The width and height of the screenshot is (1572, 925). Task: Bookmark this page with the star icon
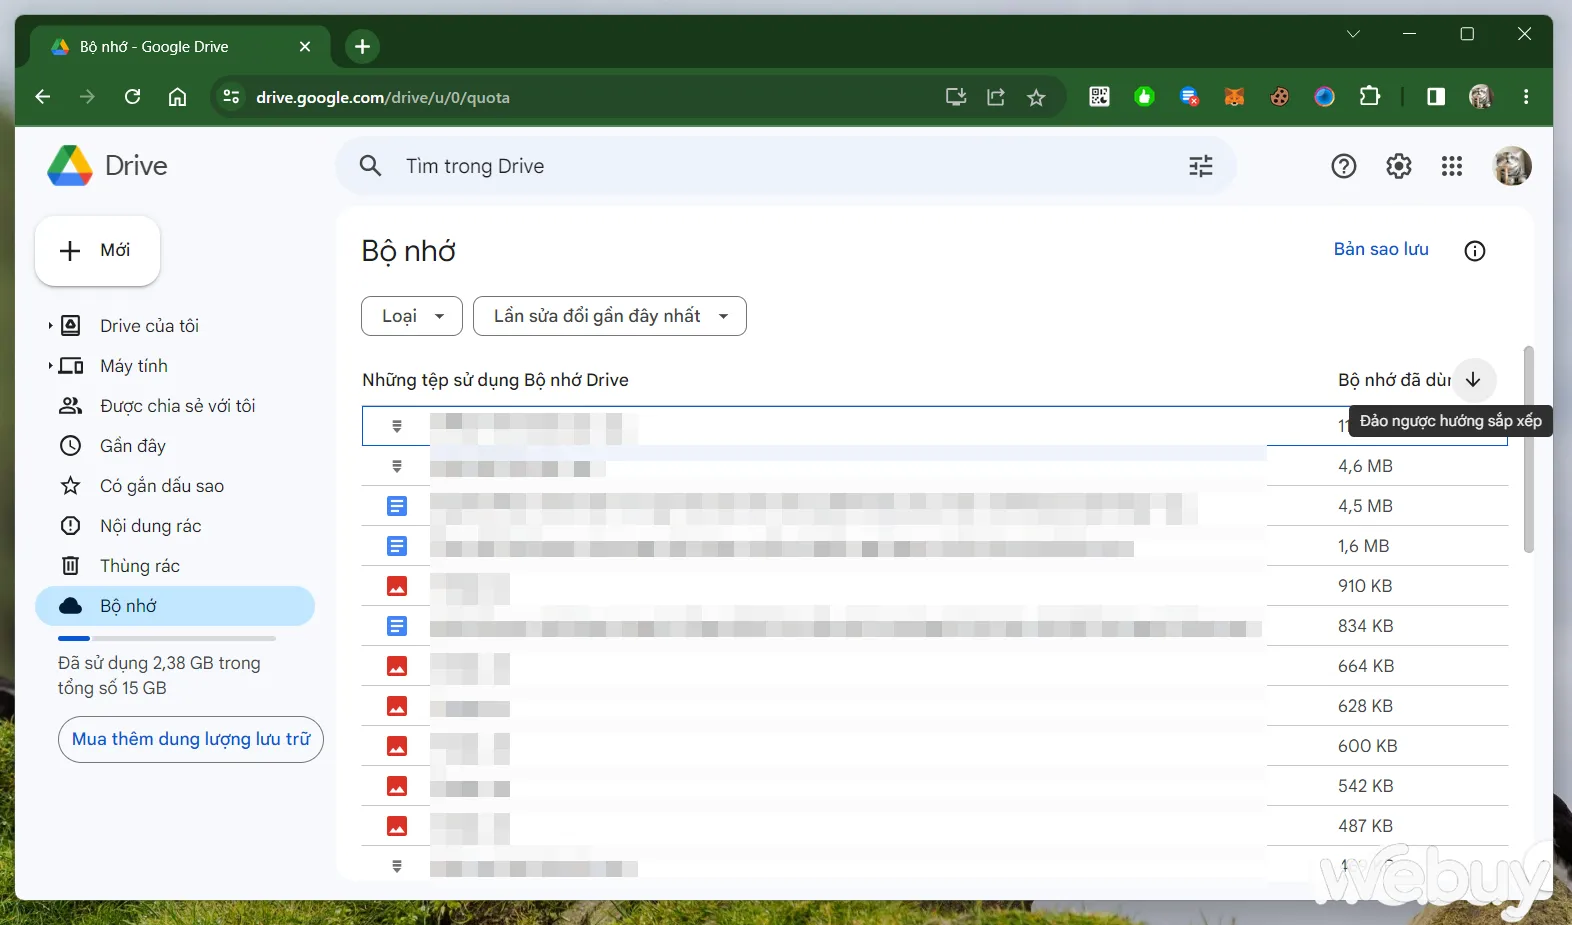1036,97
